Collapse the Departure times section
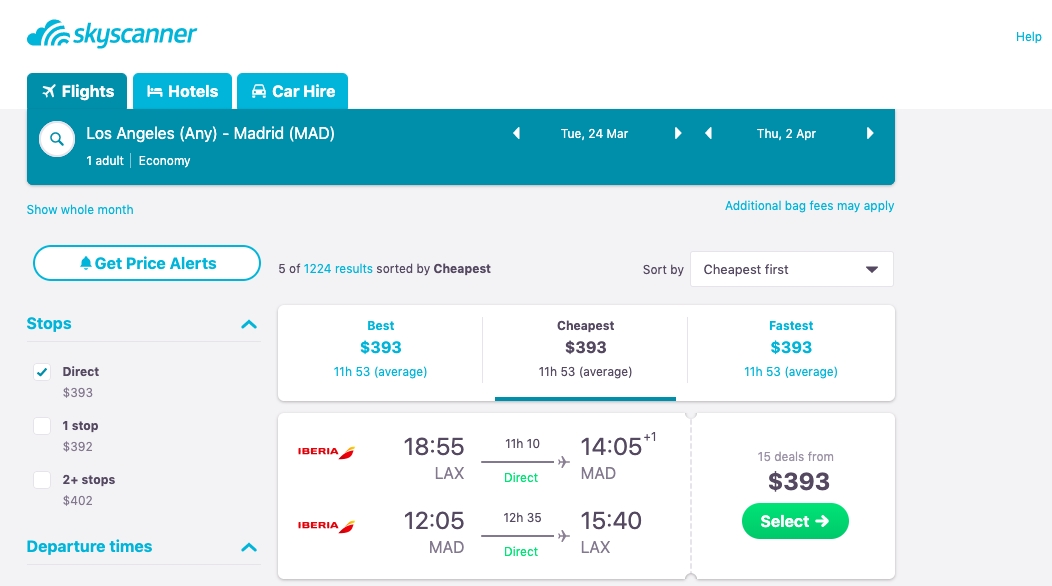The height and width of the screenshot is (586, 1052). pos(249,547)
